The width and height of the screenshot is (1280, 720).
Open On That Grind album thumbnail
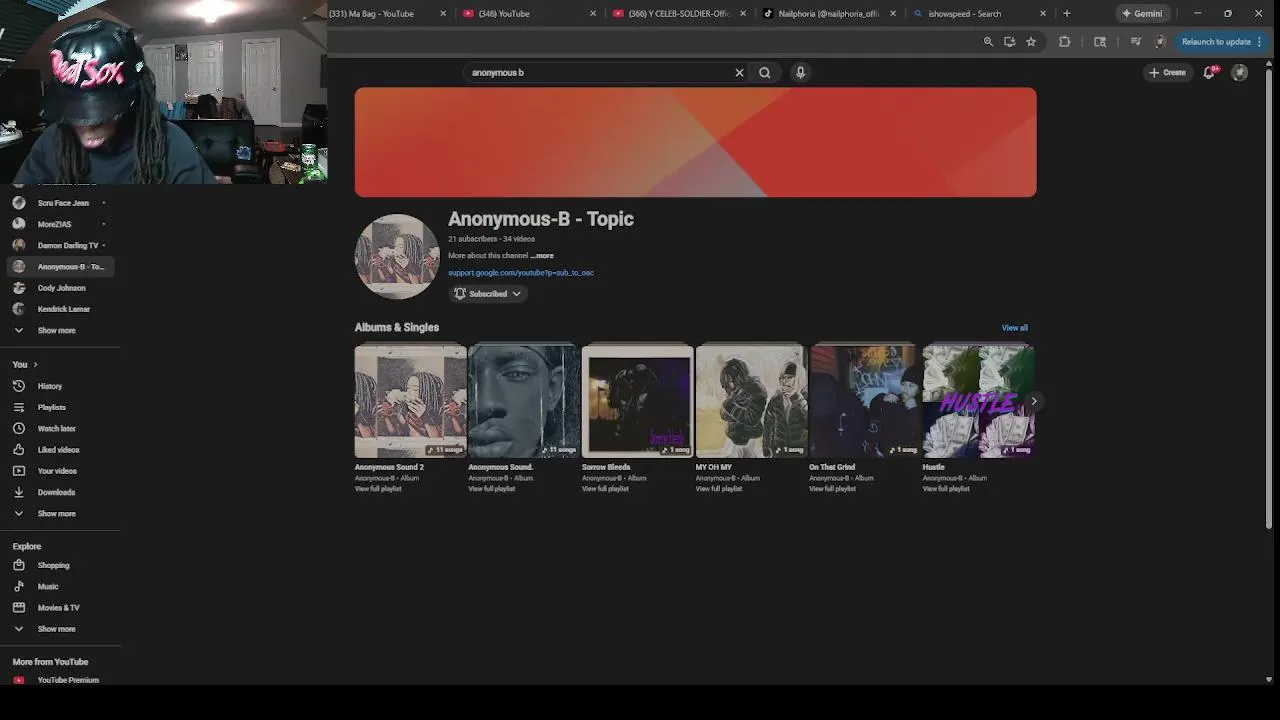click(864, 401)
